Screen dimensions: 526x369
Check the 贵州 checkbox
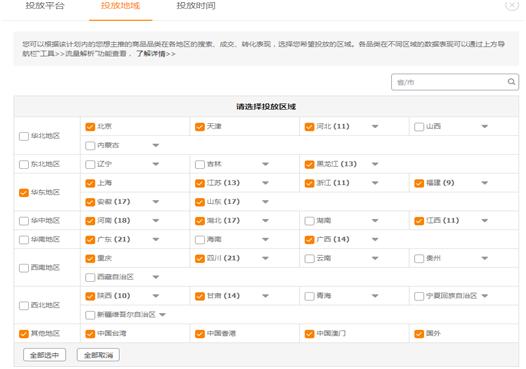(419, 259)
